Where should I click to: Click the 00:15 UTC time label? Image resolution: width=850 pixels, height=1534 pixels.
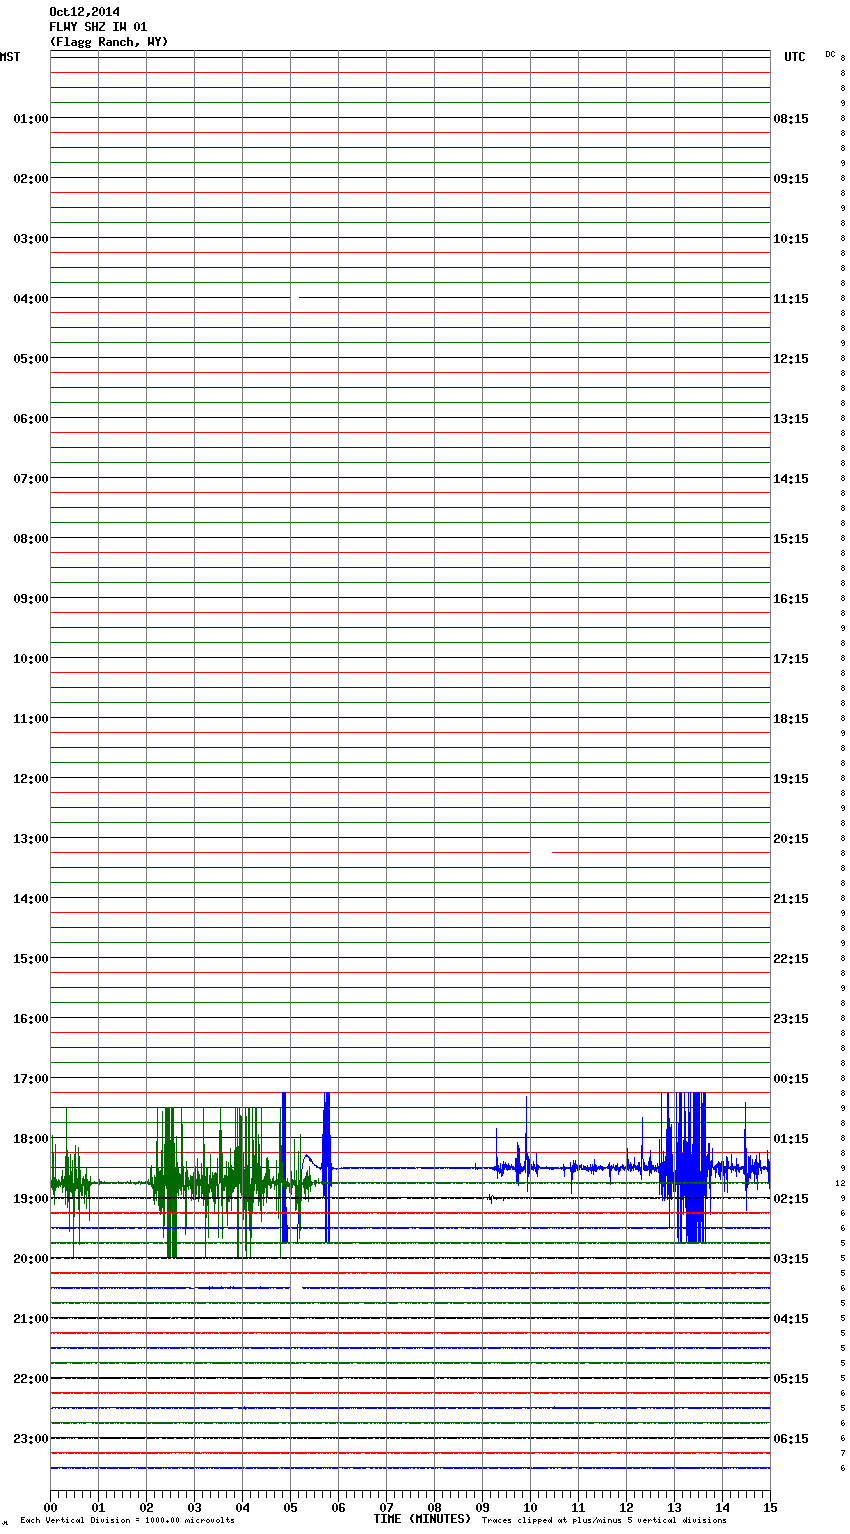tap(791, 1079)
